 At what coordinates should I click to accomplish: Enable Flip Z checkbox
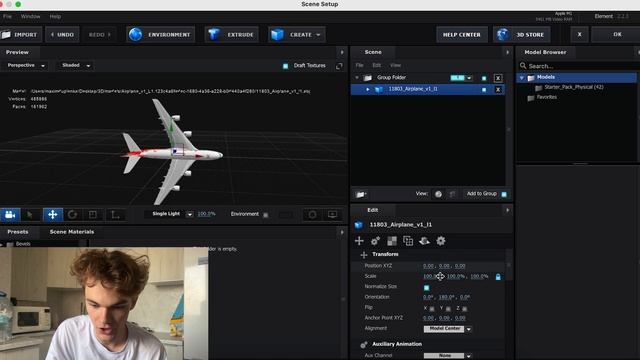pyautogui.click(x=464, y=309)
